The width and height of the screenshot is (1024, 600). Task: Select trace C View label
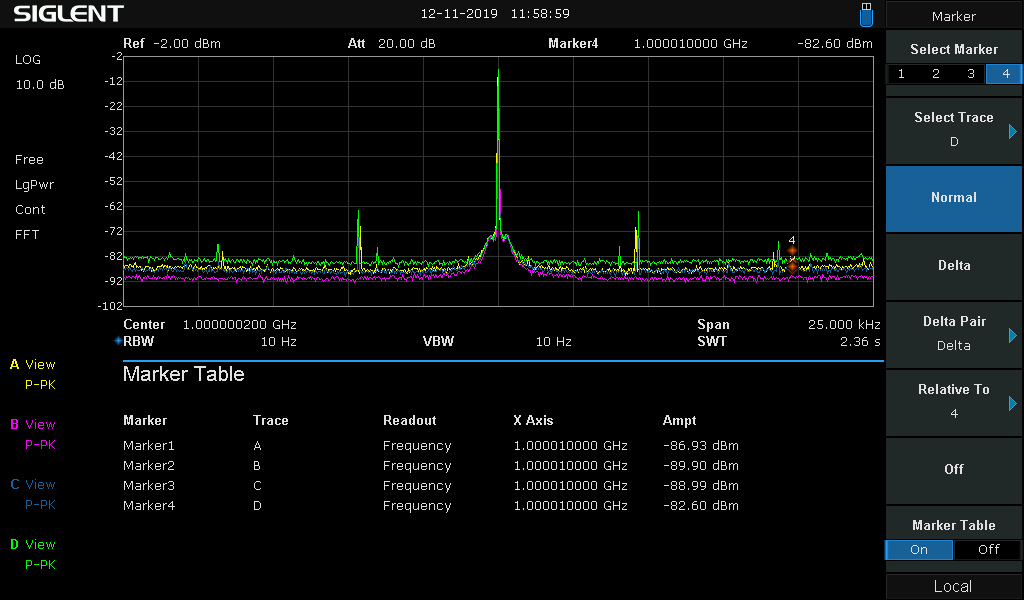33,484
